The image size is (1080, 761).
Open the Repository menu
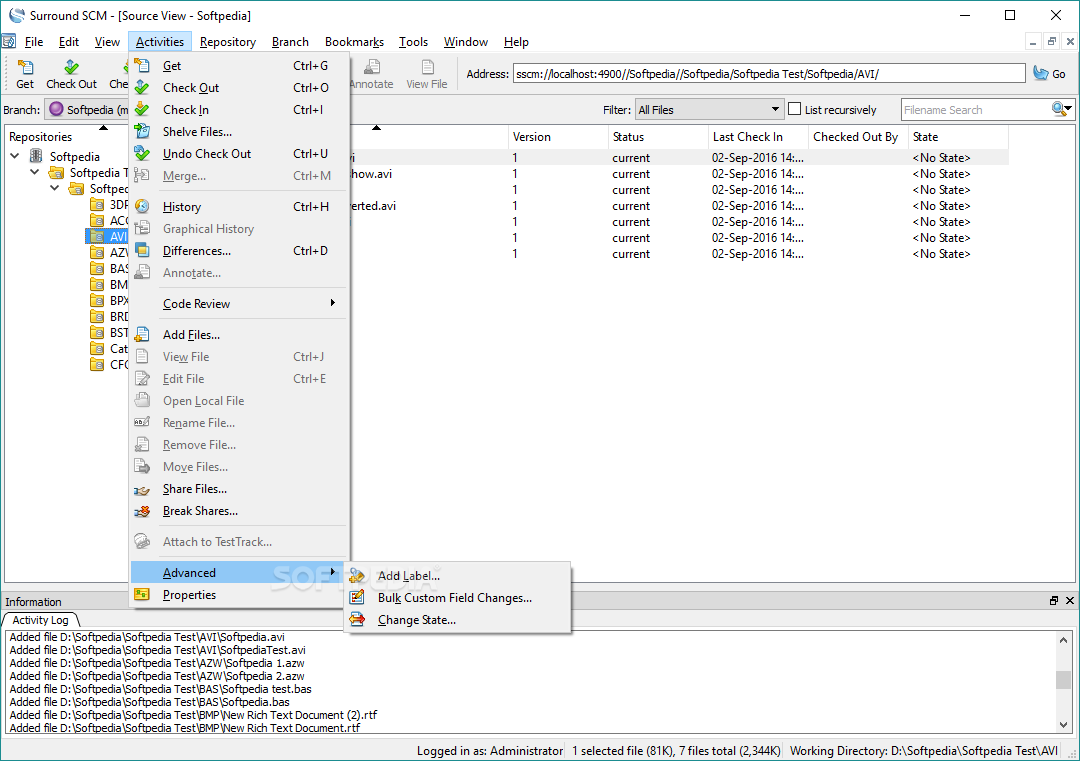pyautogui.click(x=228, y=42)
